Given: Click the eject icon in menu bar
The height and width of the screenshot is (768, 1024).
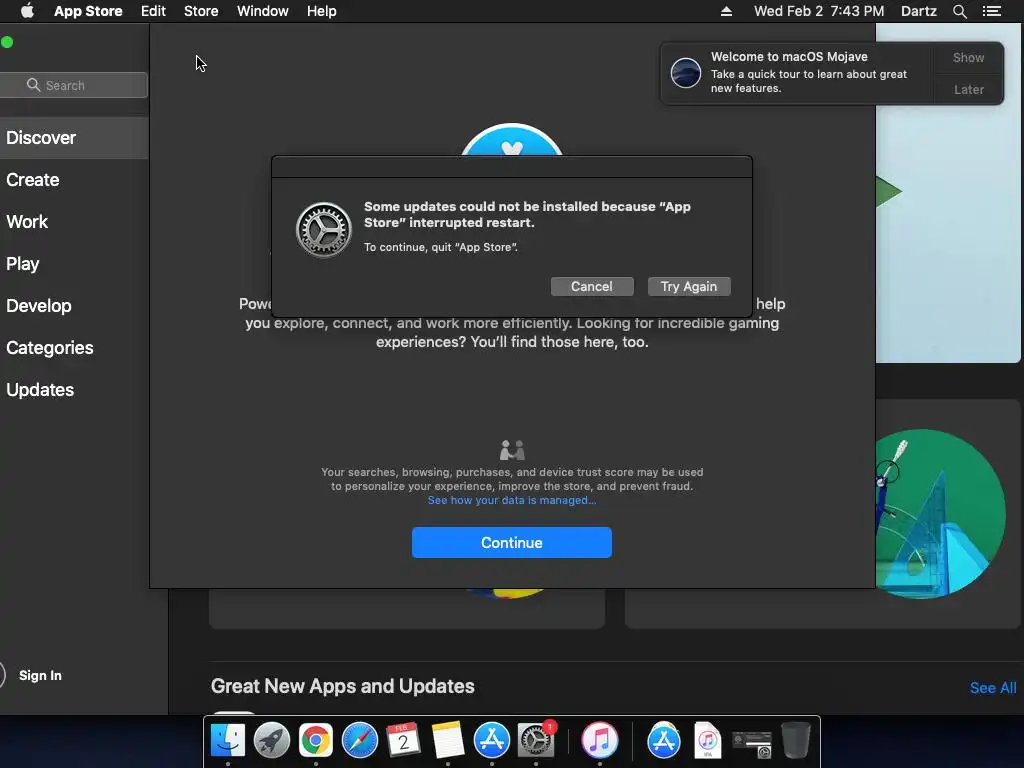Looking at the screenshot, I should click(726, 11).
